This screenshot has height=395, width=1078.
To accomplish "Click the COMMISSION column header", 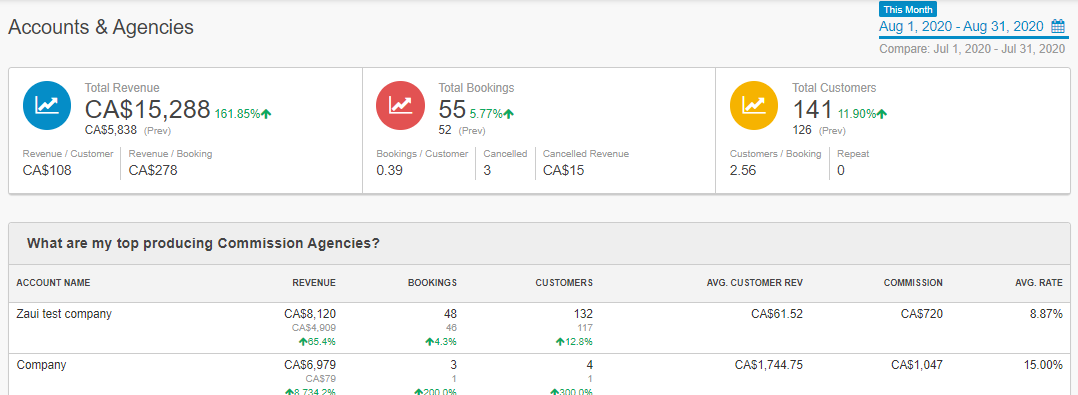I will pos(913,282).
